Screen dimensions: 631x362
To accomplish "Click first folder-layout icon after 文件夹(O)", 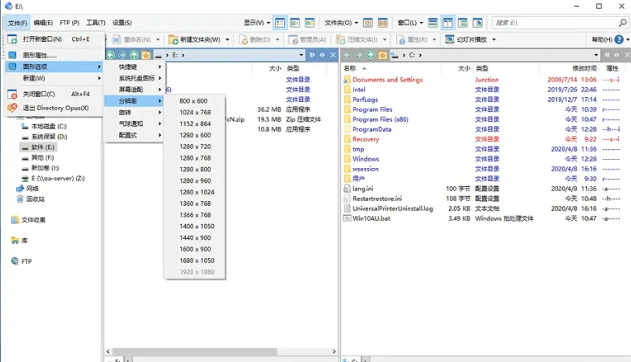I will point(368,23).
